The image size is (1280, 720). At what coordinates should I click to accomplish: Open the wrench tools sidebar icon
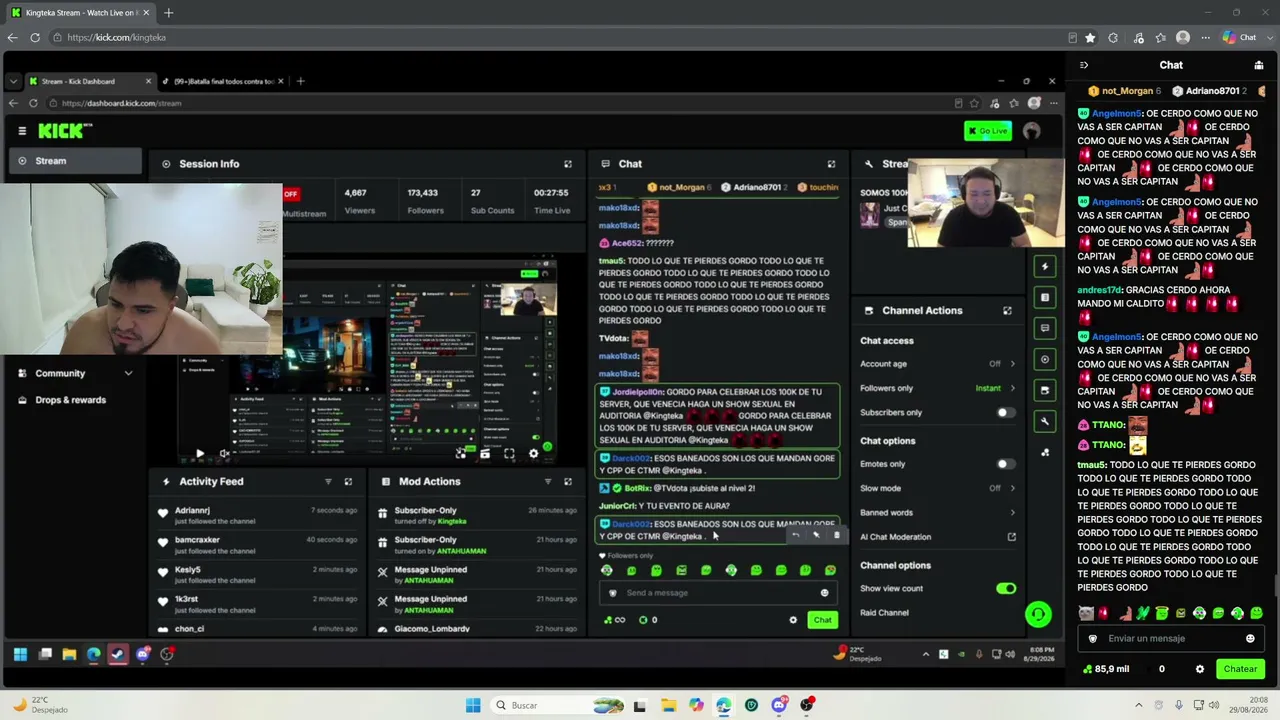(1045, 421)
